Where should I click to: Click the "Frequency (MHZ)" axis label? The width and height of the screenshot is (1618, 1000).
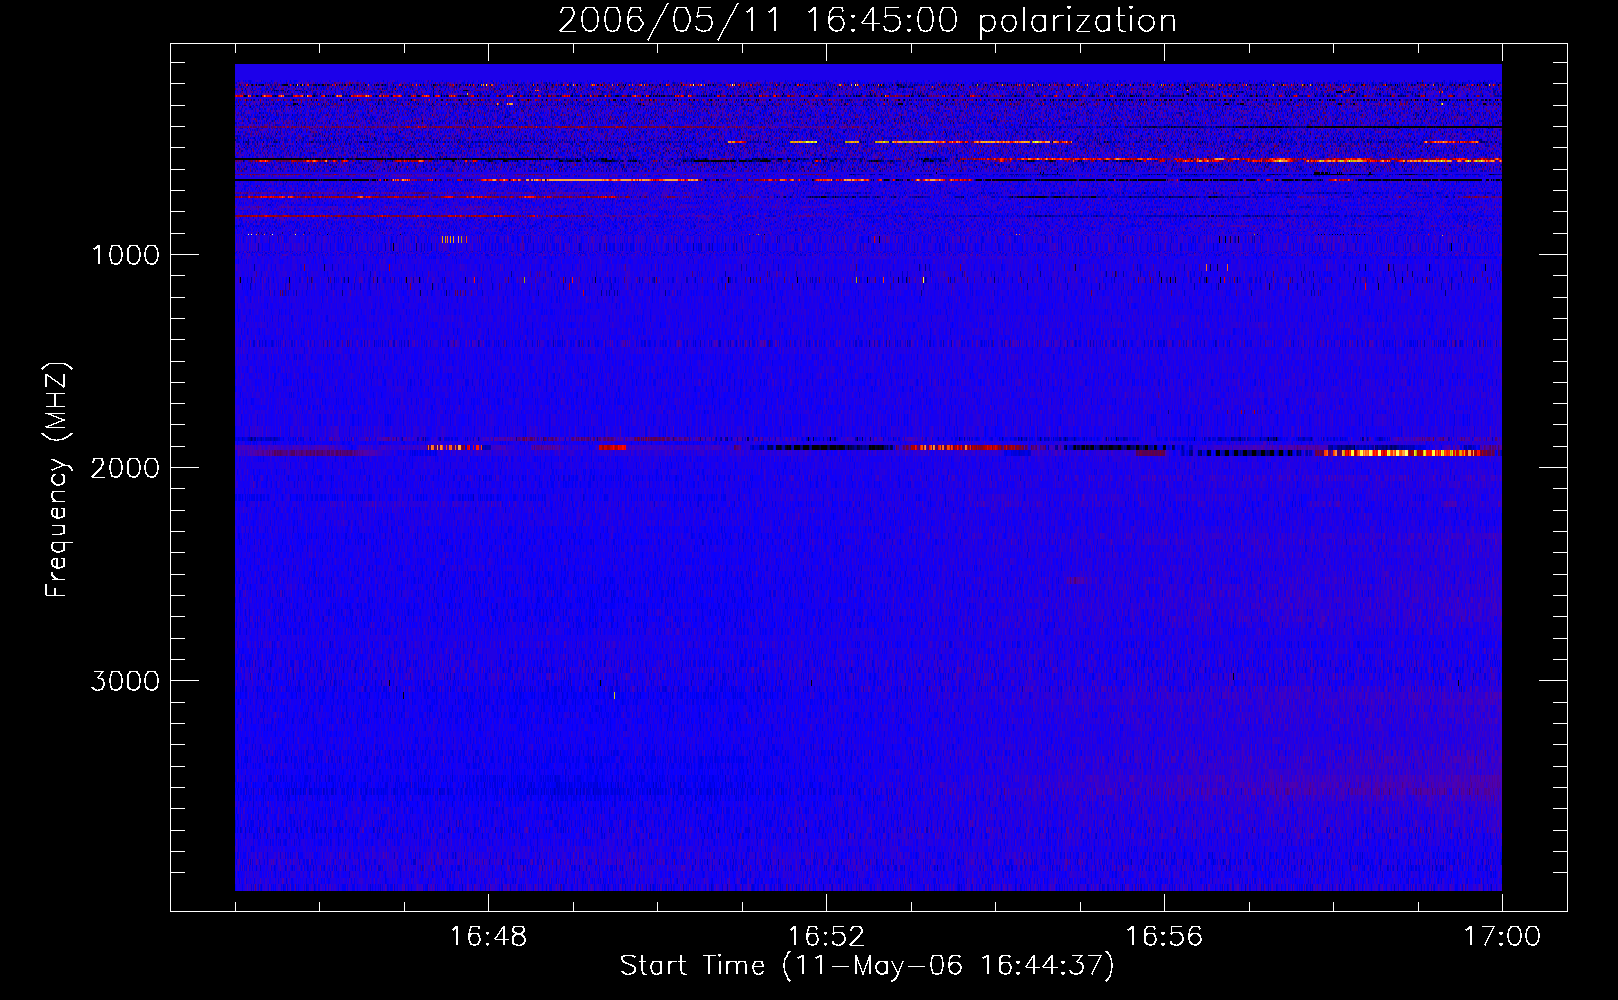click(57, 479)
